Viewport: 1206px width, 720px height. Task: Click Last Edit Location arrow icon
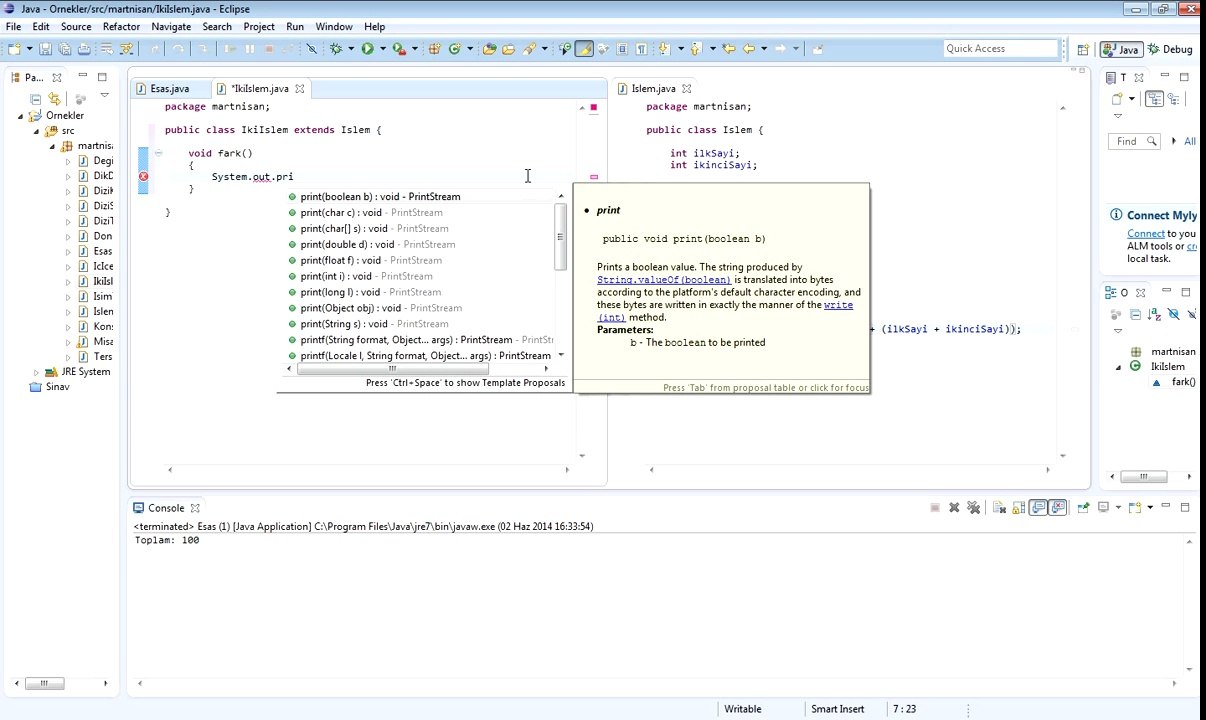click(x=728, y=49)
